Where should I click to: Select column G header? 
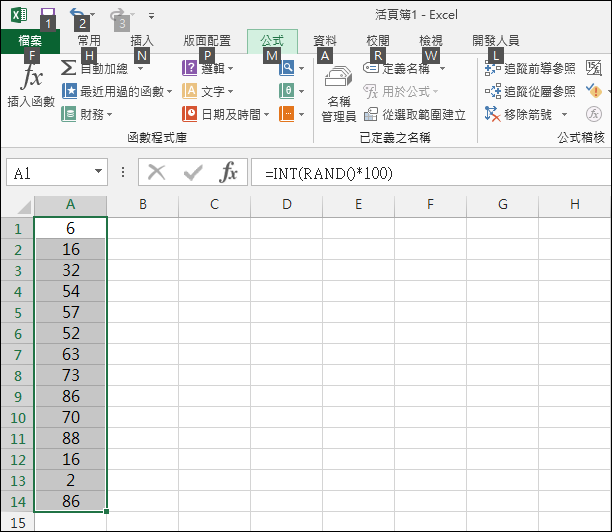pyautogui.click(x=502, y=205)
